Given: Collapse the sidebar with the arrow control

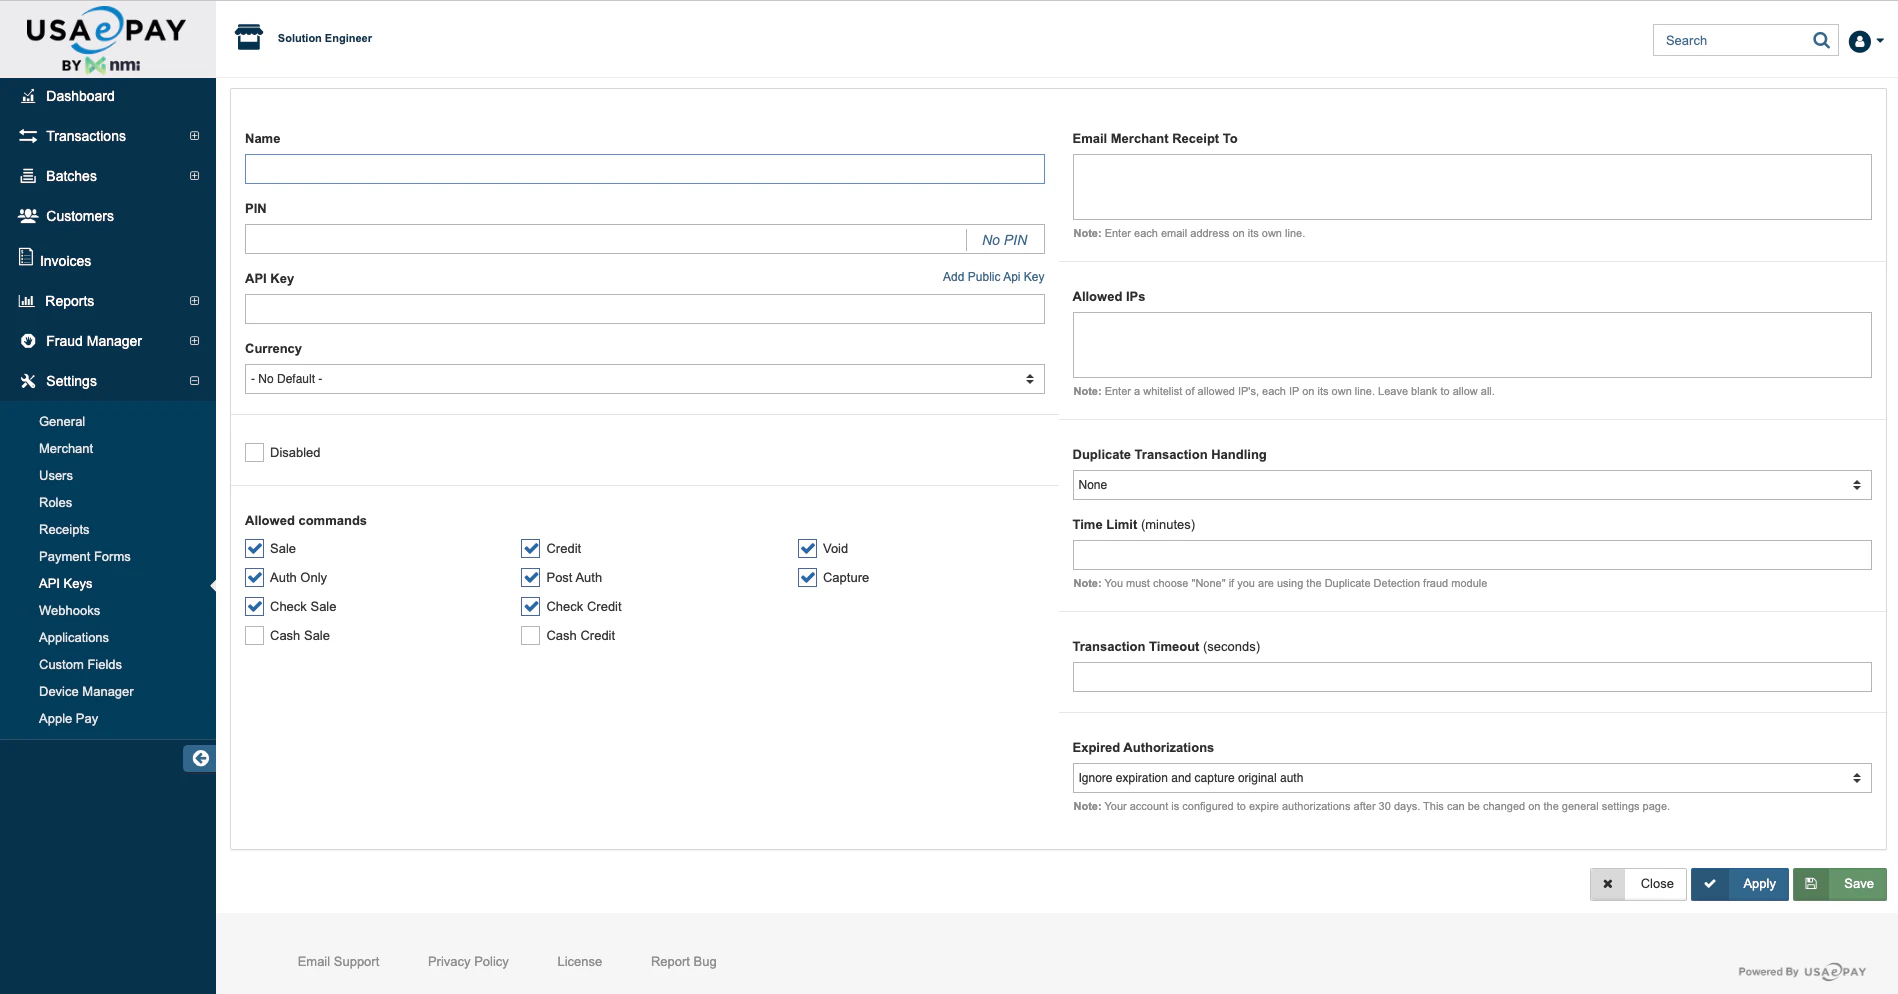Looking at the screenshot, I should click(199, 758).
